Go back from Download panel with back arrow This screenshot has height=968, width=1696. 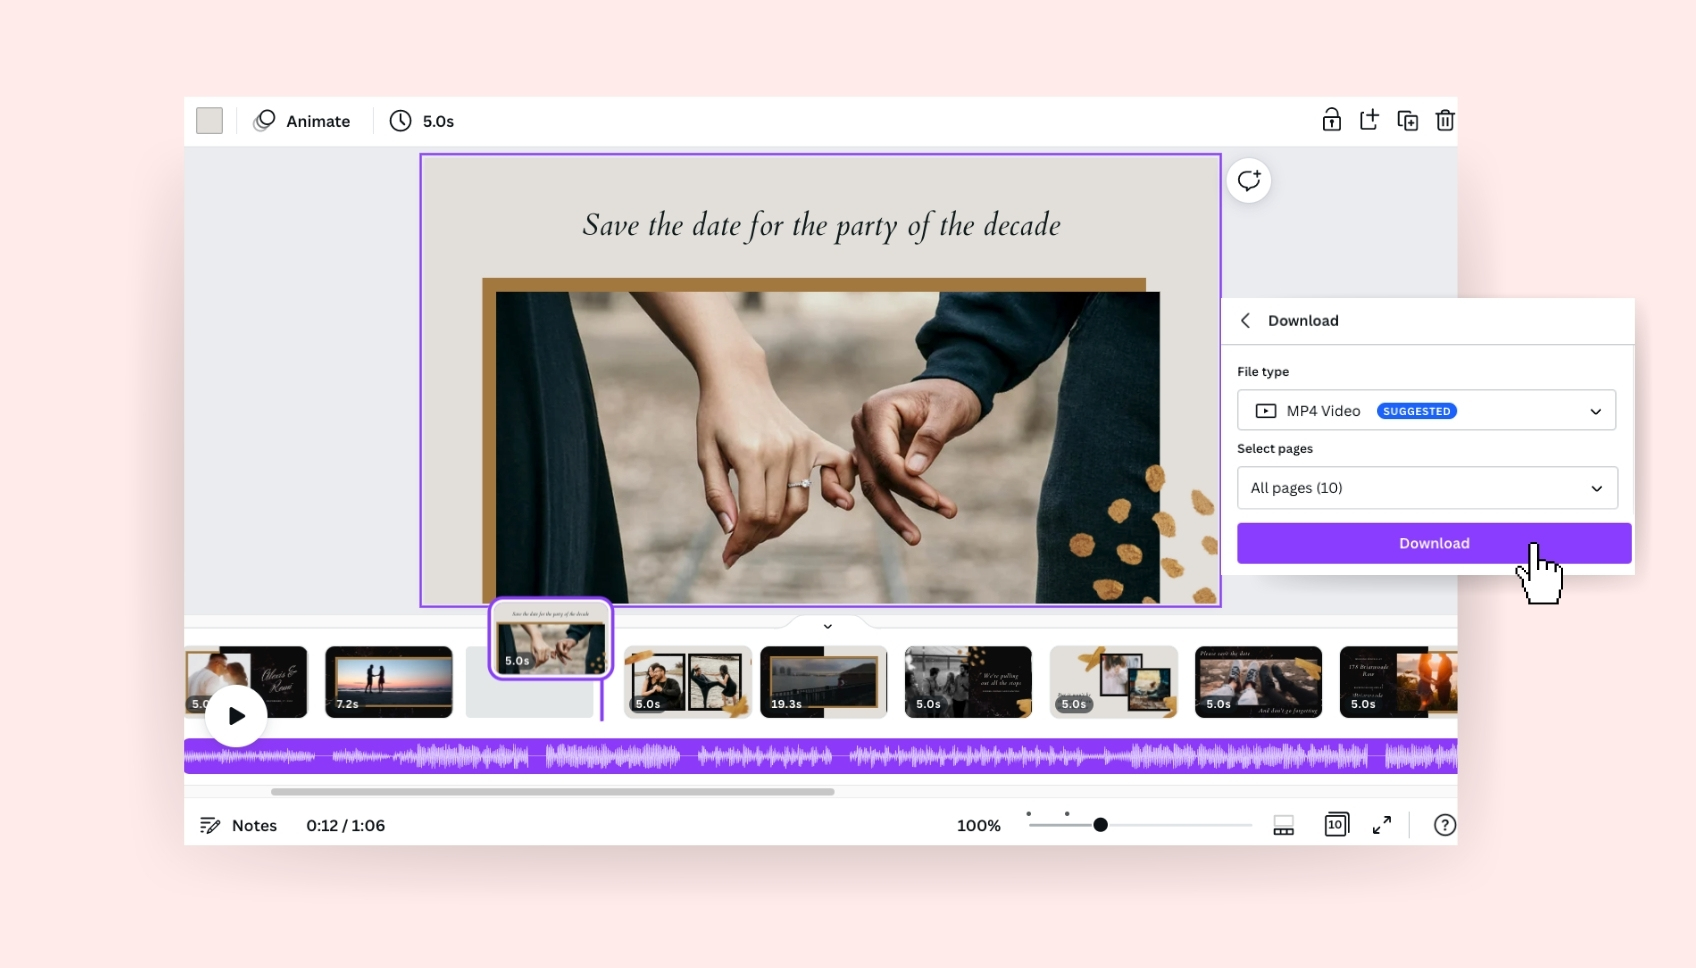(x=1246, y=320)
